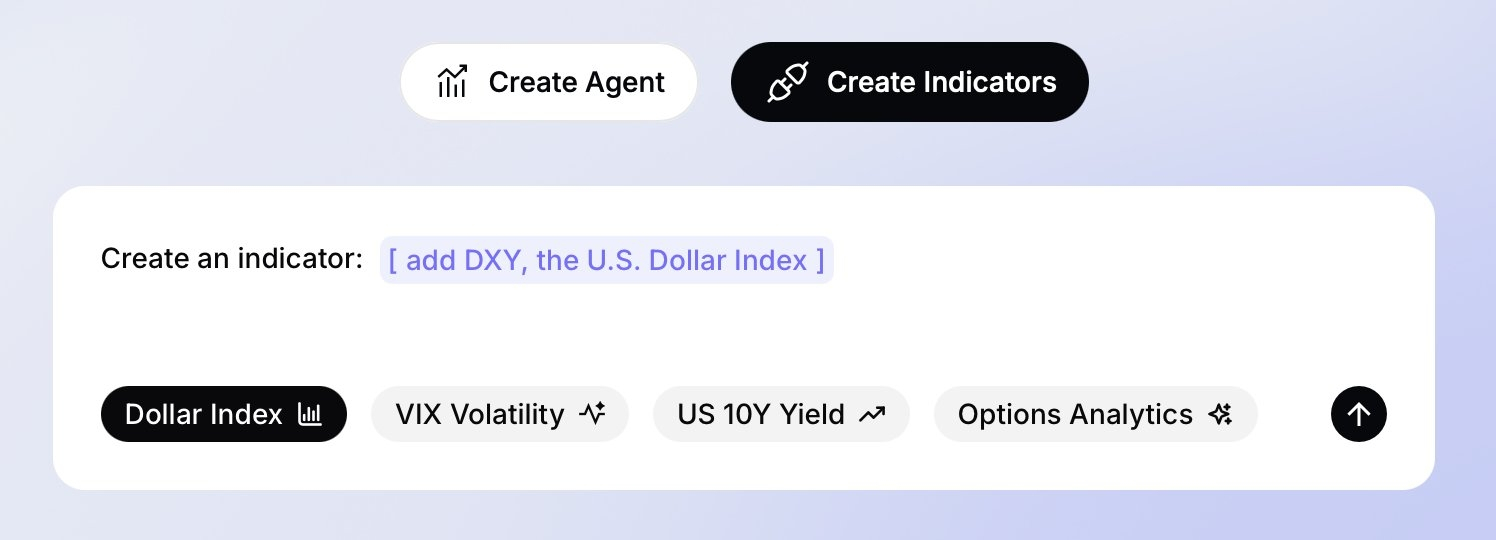Click the trending-up arrow icon beside US 10Y Yield

872,414
